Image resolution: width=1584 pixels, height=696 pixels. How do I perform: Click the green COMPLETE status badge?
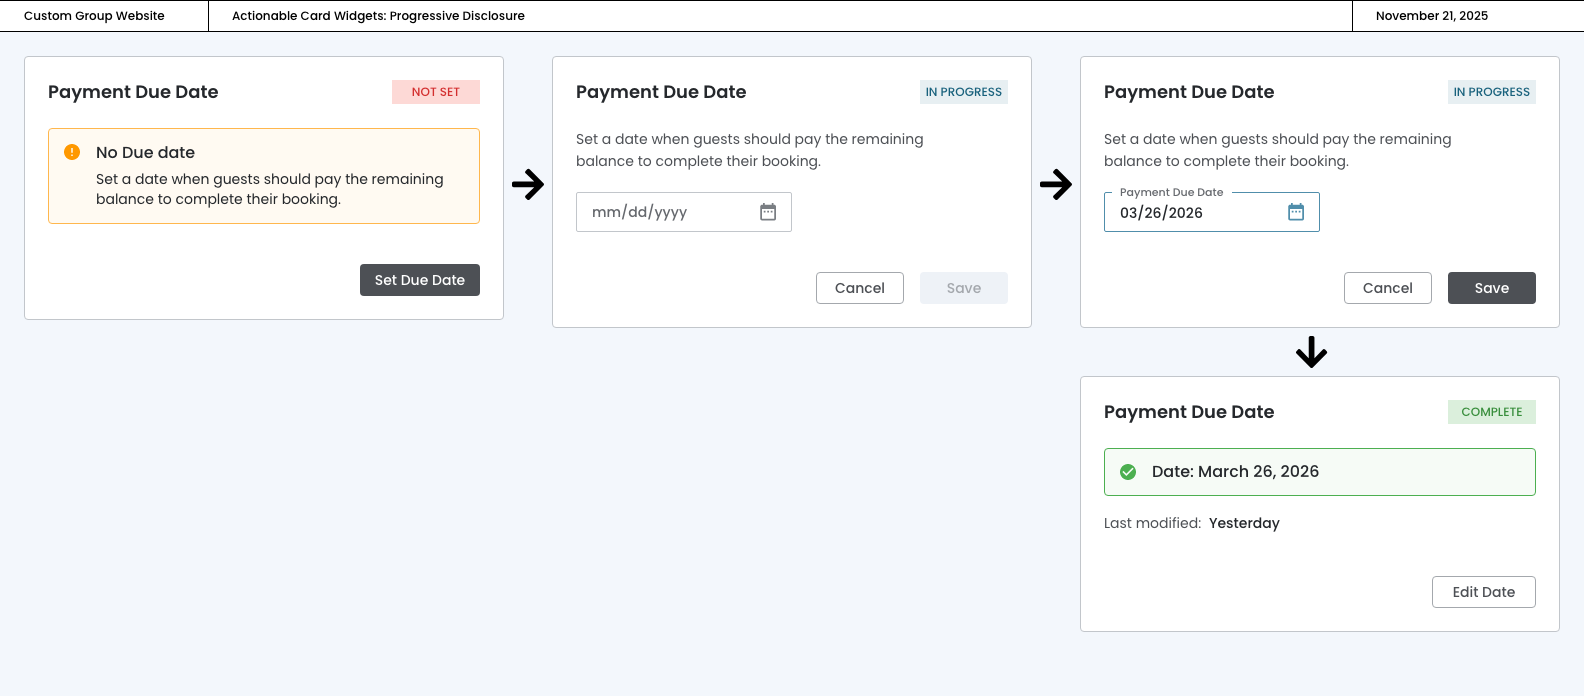[1492, 412]
